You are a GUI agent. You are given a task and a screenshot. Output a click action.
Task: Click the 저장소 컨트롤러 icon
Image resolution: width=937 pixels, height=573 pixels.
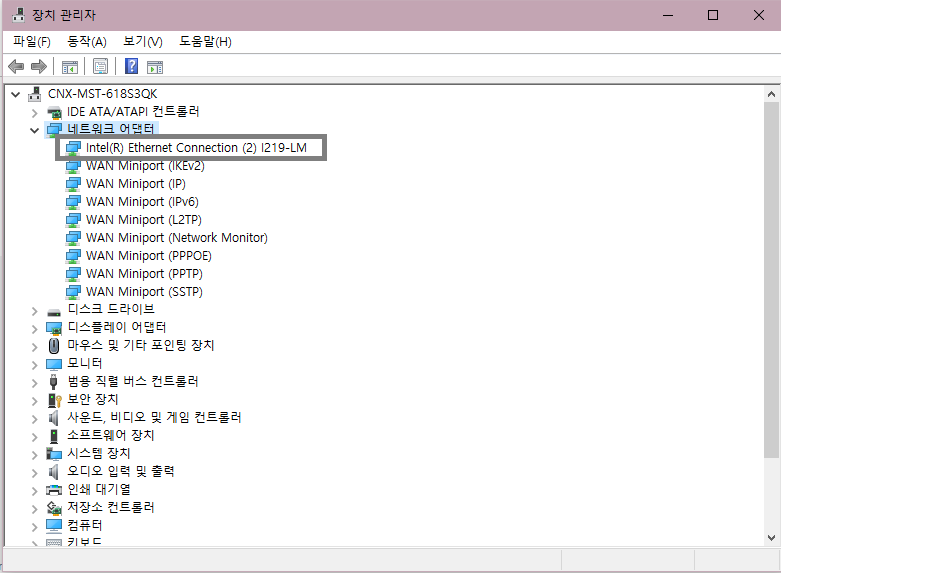[54, 508]
